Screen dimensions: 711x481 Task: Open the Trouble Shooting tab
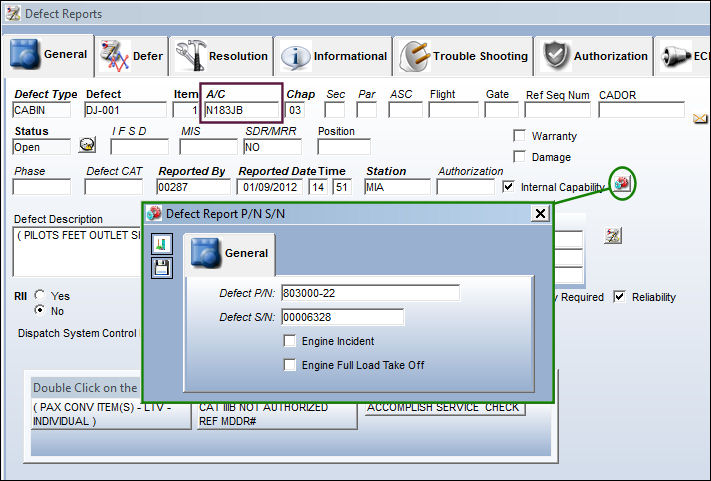[x=463, y=56]
